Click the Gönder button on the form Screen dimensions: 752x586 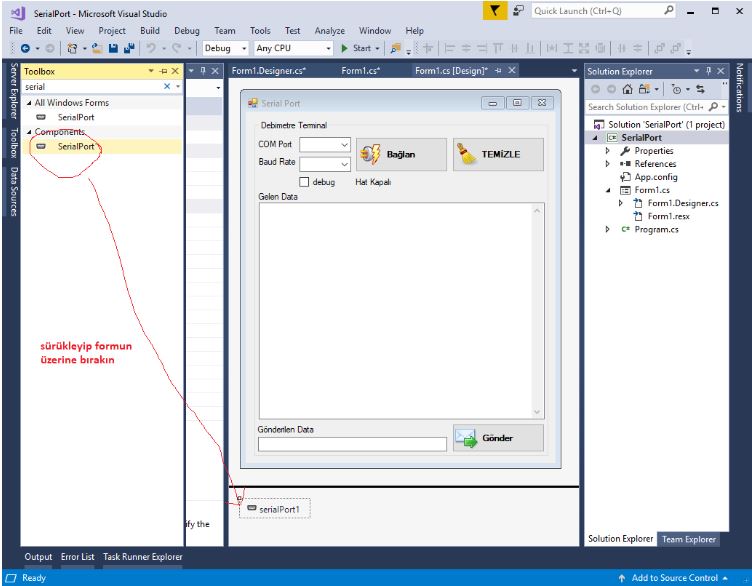pyautogui.click(x=498, y=438)
